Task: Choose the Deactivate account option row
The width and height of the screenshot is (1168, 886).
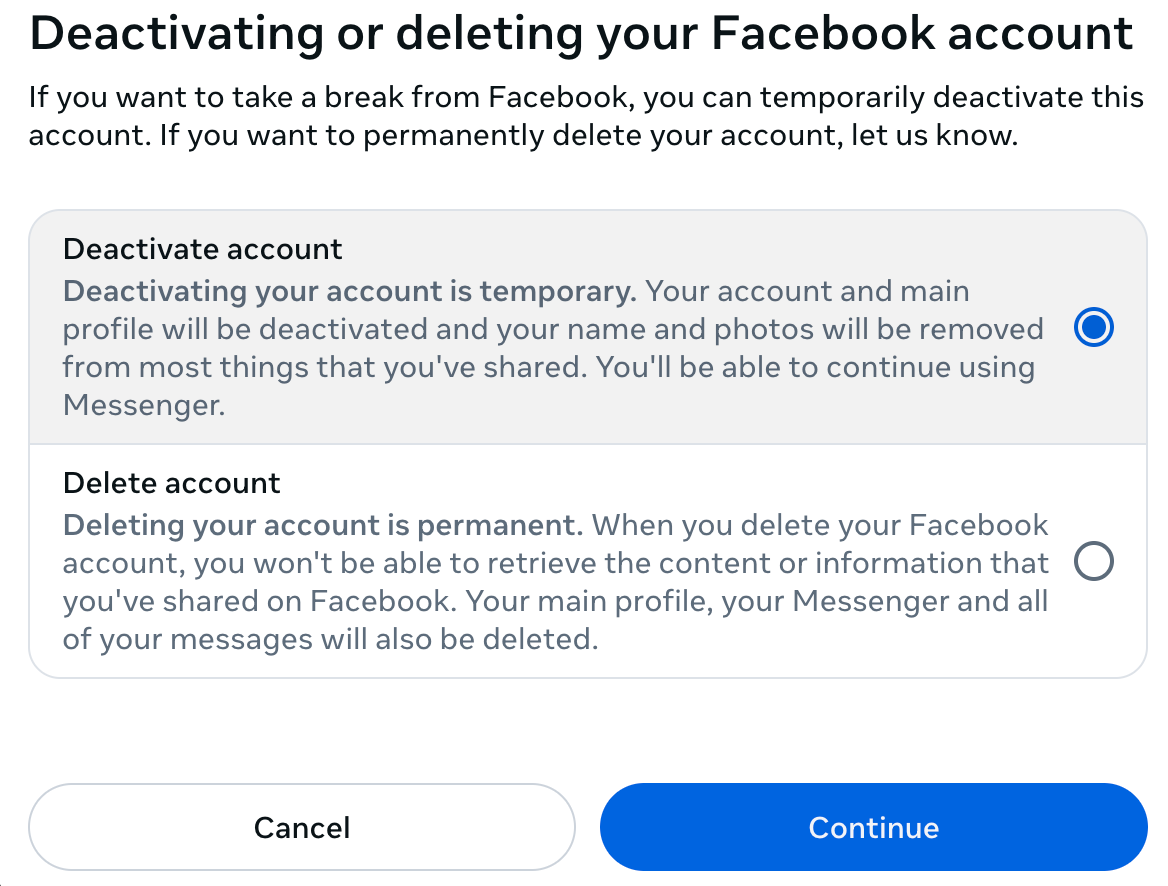Action: [x=560, y=327]
